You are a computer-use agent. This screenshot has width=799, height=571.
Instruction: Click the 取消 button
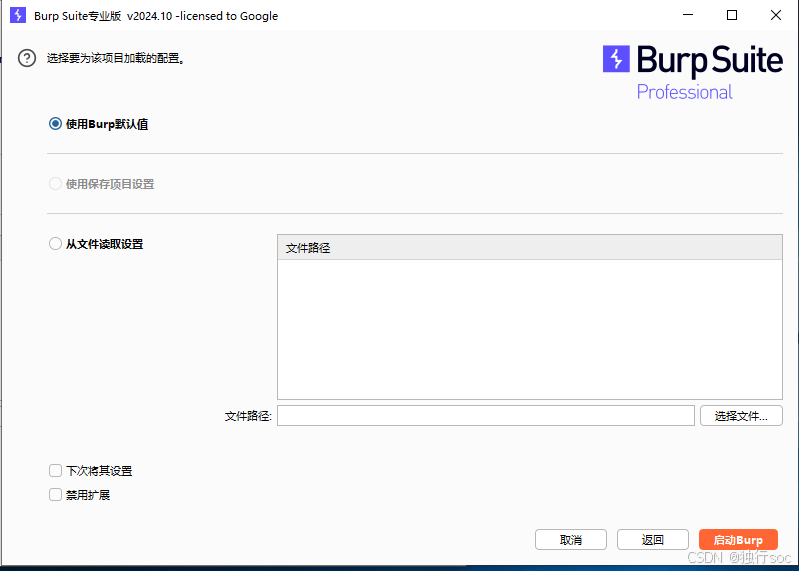pos(571,540)
